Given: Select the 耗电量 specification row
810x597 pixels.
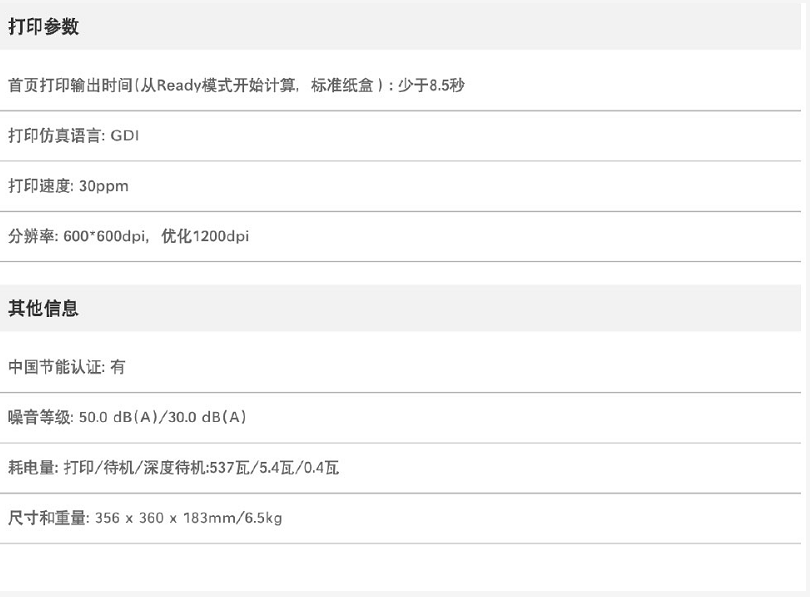Looking at the screenshot, I should click(400, 468).
